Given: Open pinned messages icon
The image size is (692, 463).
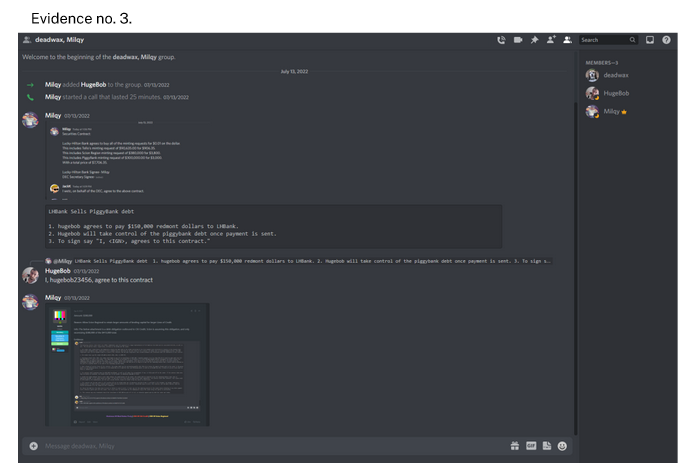Looking at the screenshot, I should (x=534, y=40).
